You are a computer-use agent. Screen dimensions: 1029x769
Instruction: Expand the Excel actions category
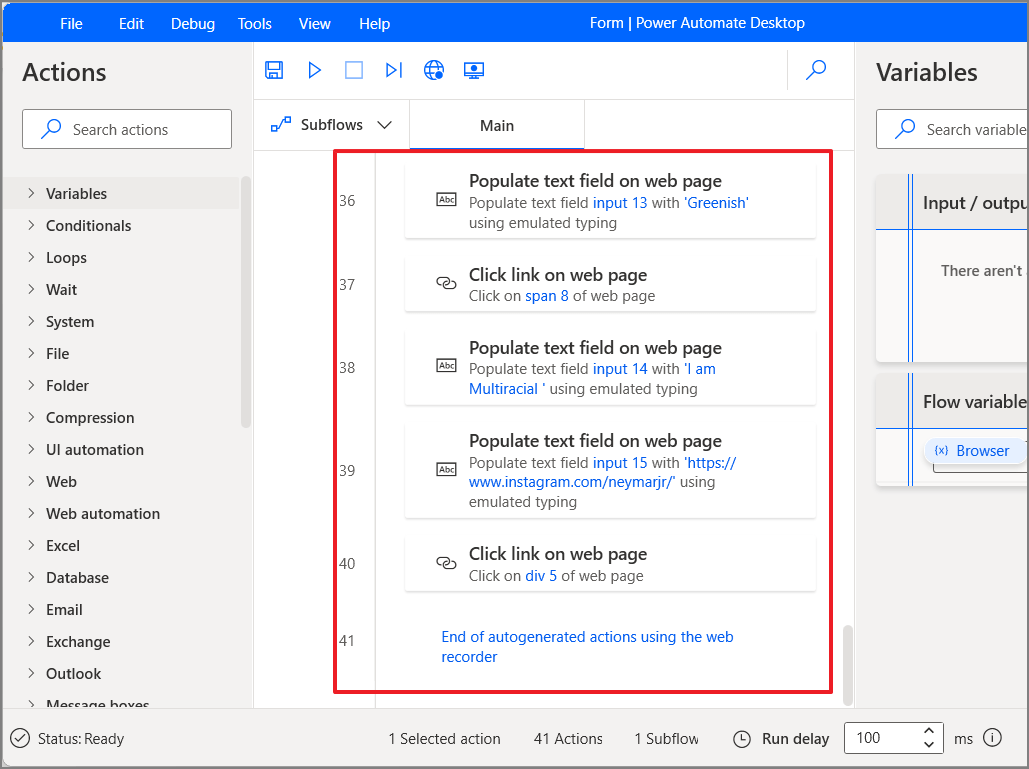(x=63, y=545)
